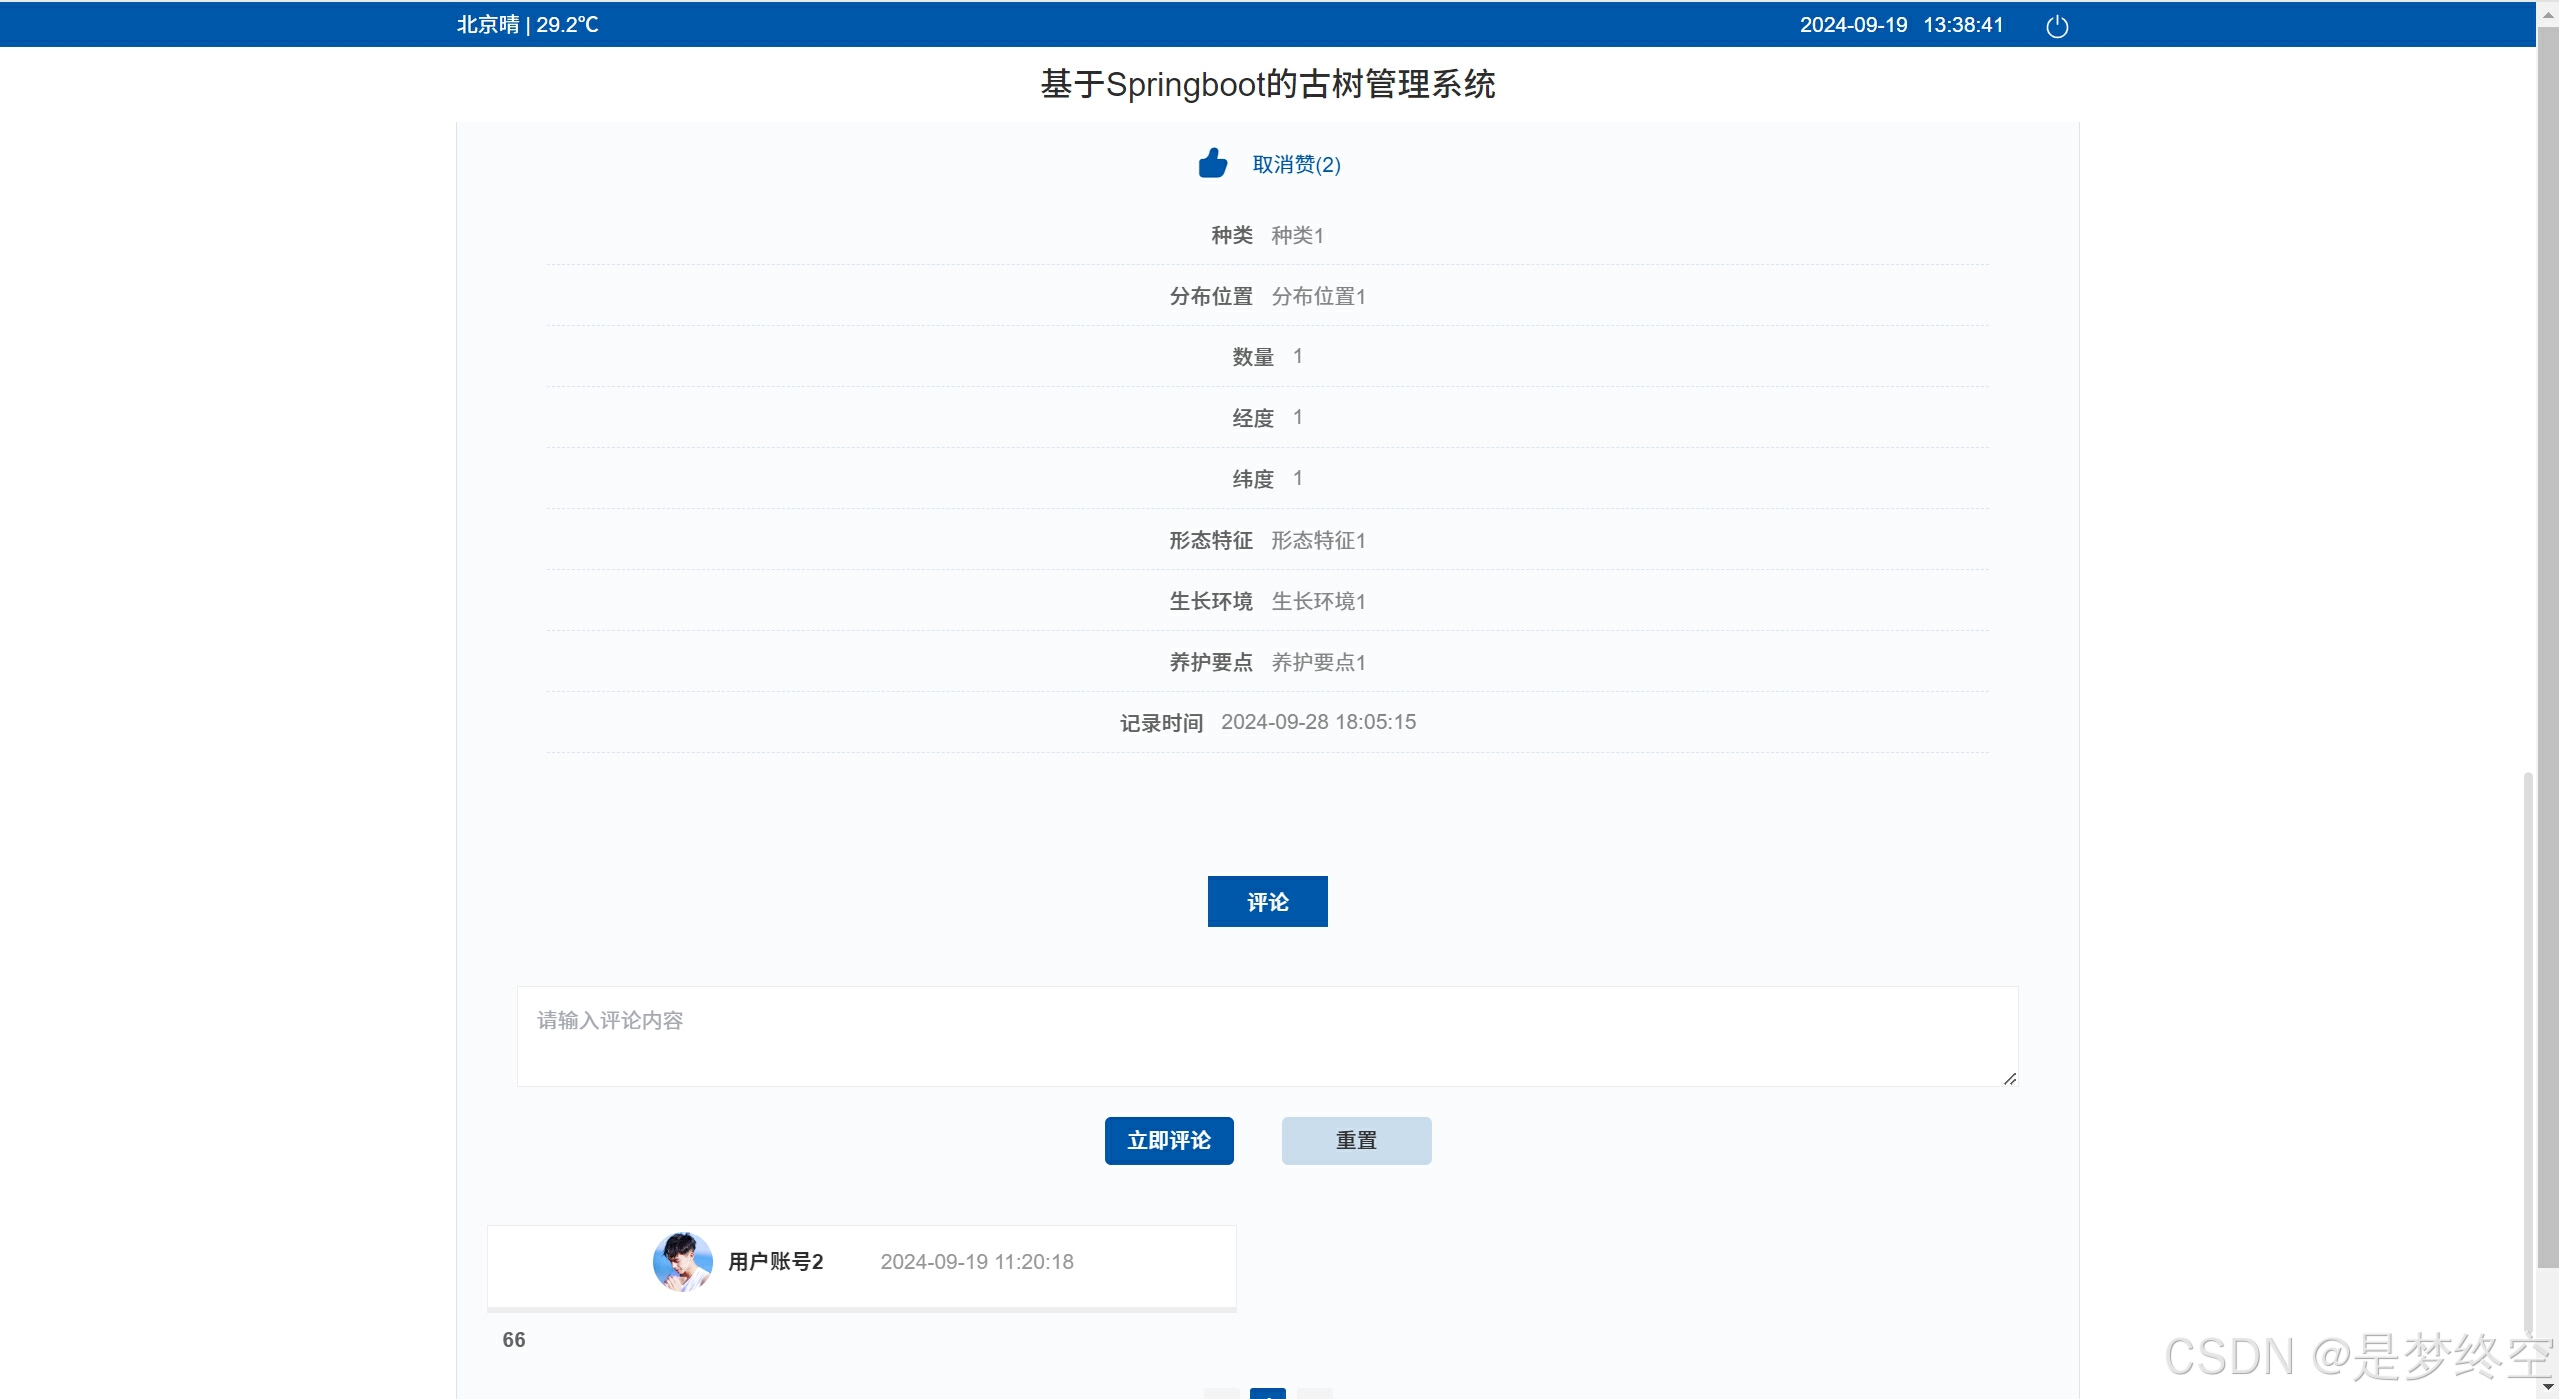Screen dimensions: 2559x1399
Task: Click the value 养护要点1
Action: coord(1318,662)
